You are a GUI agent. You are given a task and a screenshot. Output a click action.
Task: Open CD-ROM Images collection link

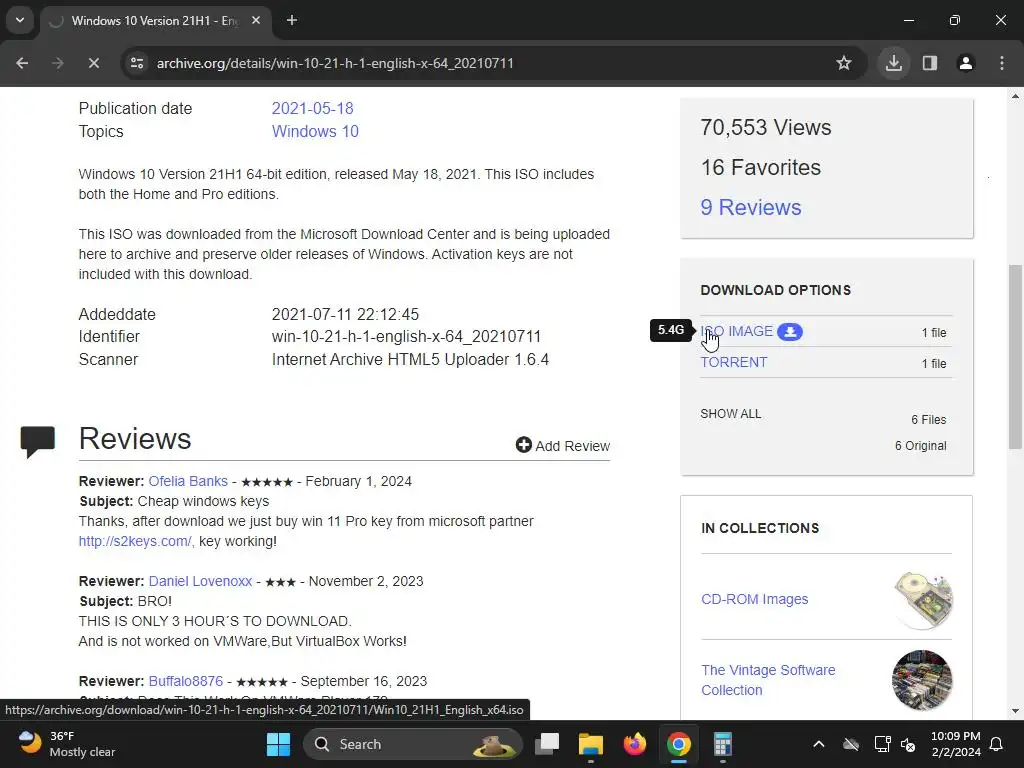tap(754, 599)
